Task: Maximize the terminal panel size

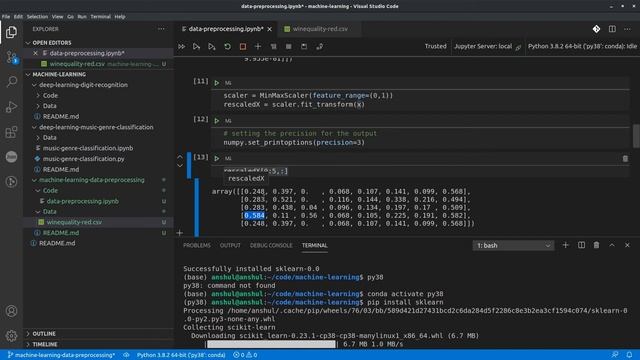Action: pos(612,245)
